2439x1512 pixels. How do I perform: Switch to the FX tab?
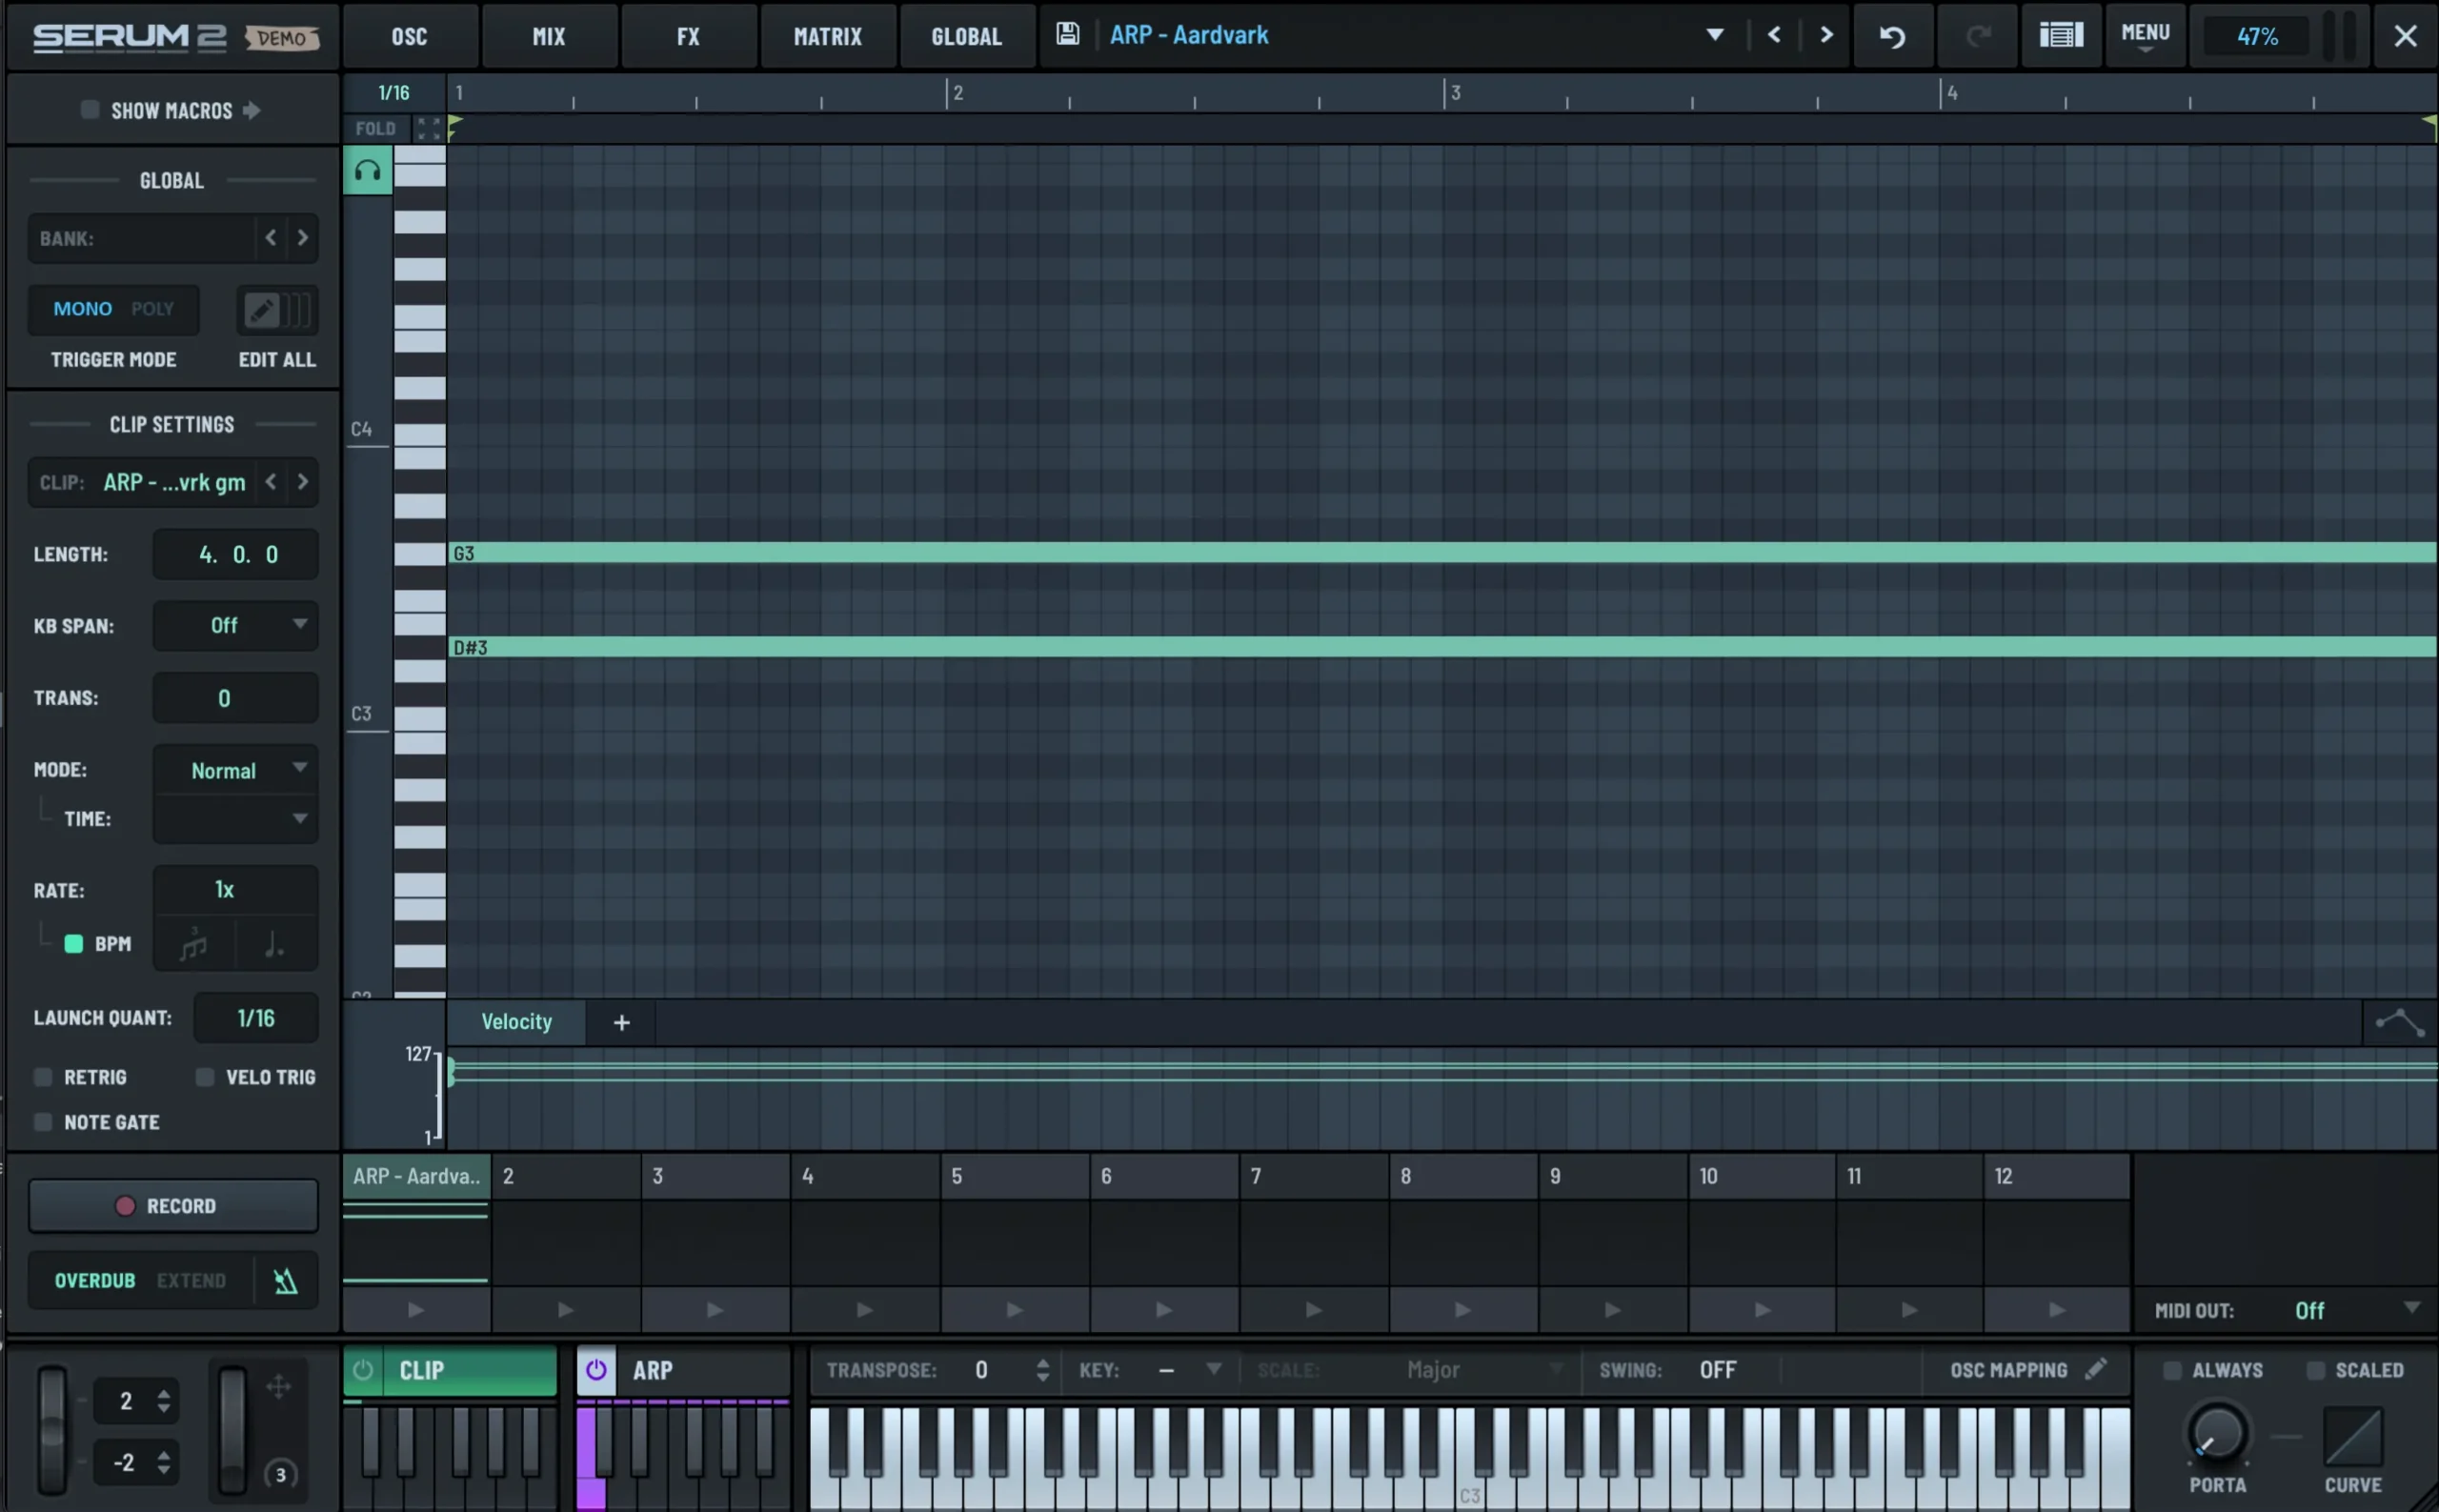click(x=688, y=35)
